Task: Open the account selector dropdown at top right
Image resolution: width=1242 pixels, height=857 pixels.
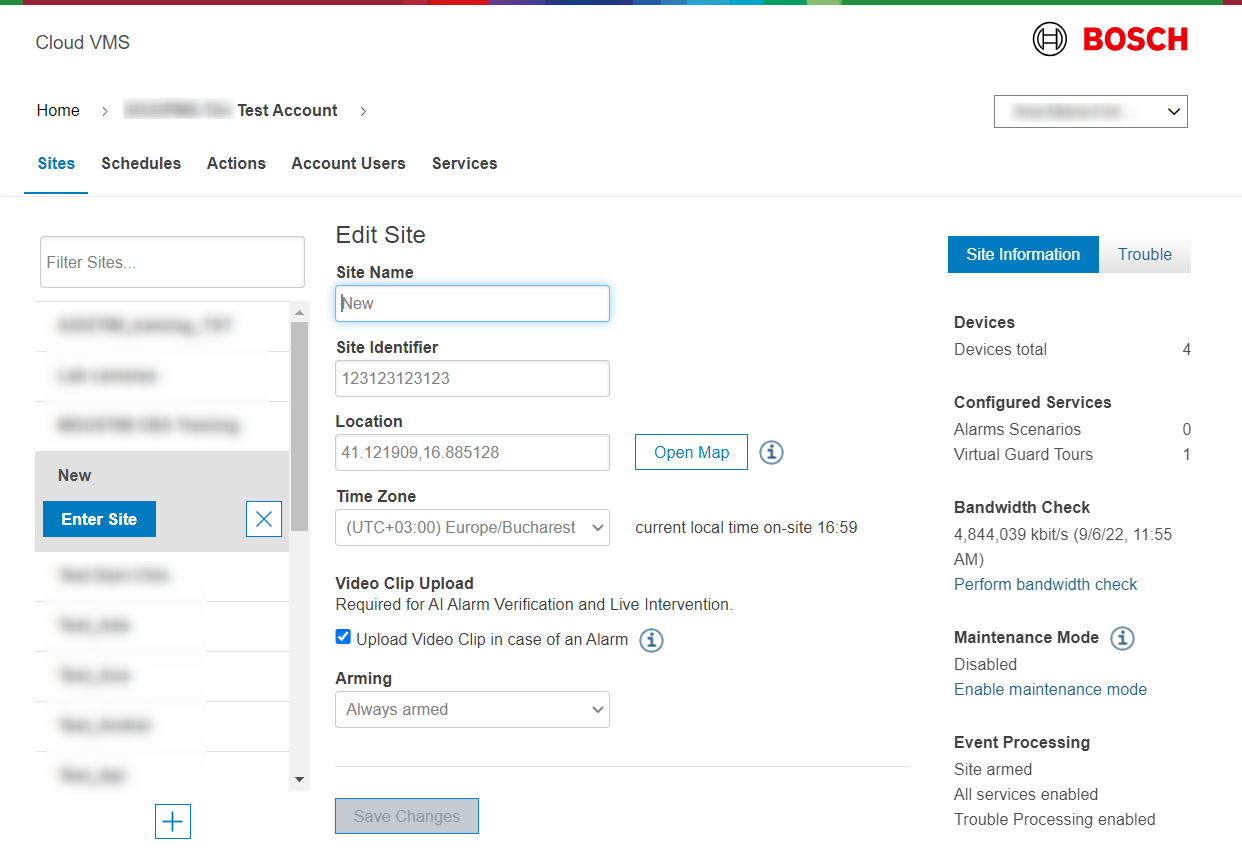Action: pos(1090,112)
